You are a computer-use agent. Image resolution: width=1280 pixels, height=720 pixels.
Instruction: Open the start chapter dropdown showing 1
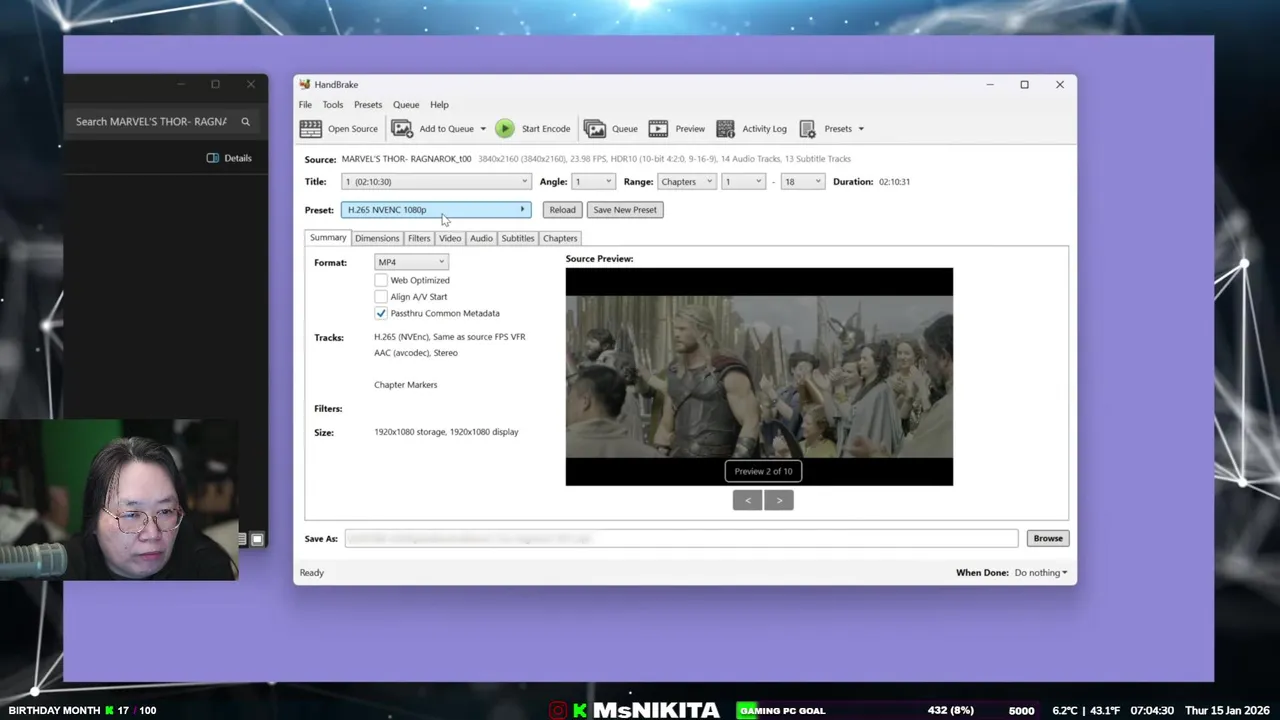point(743,182)
